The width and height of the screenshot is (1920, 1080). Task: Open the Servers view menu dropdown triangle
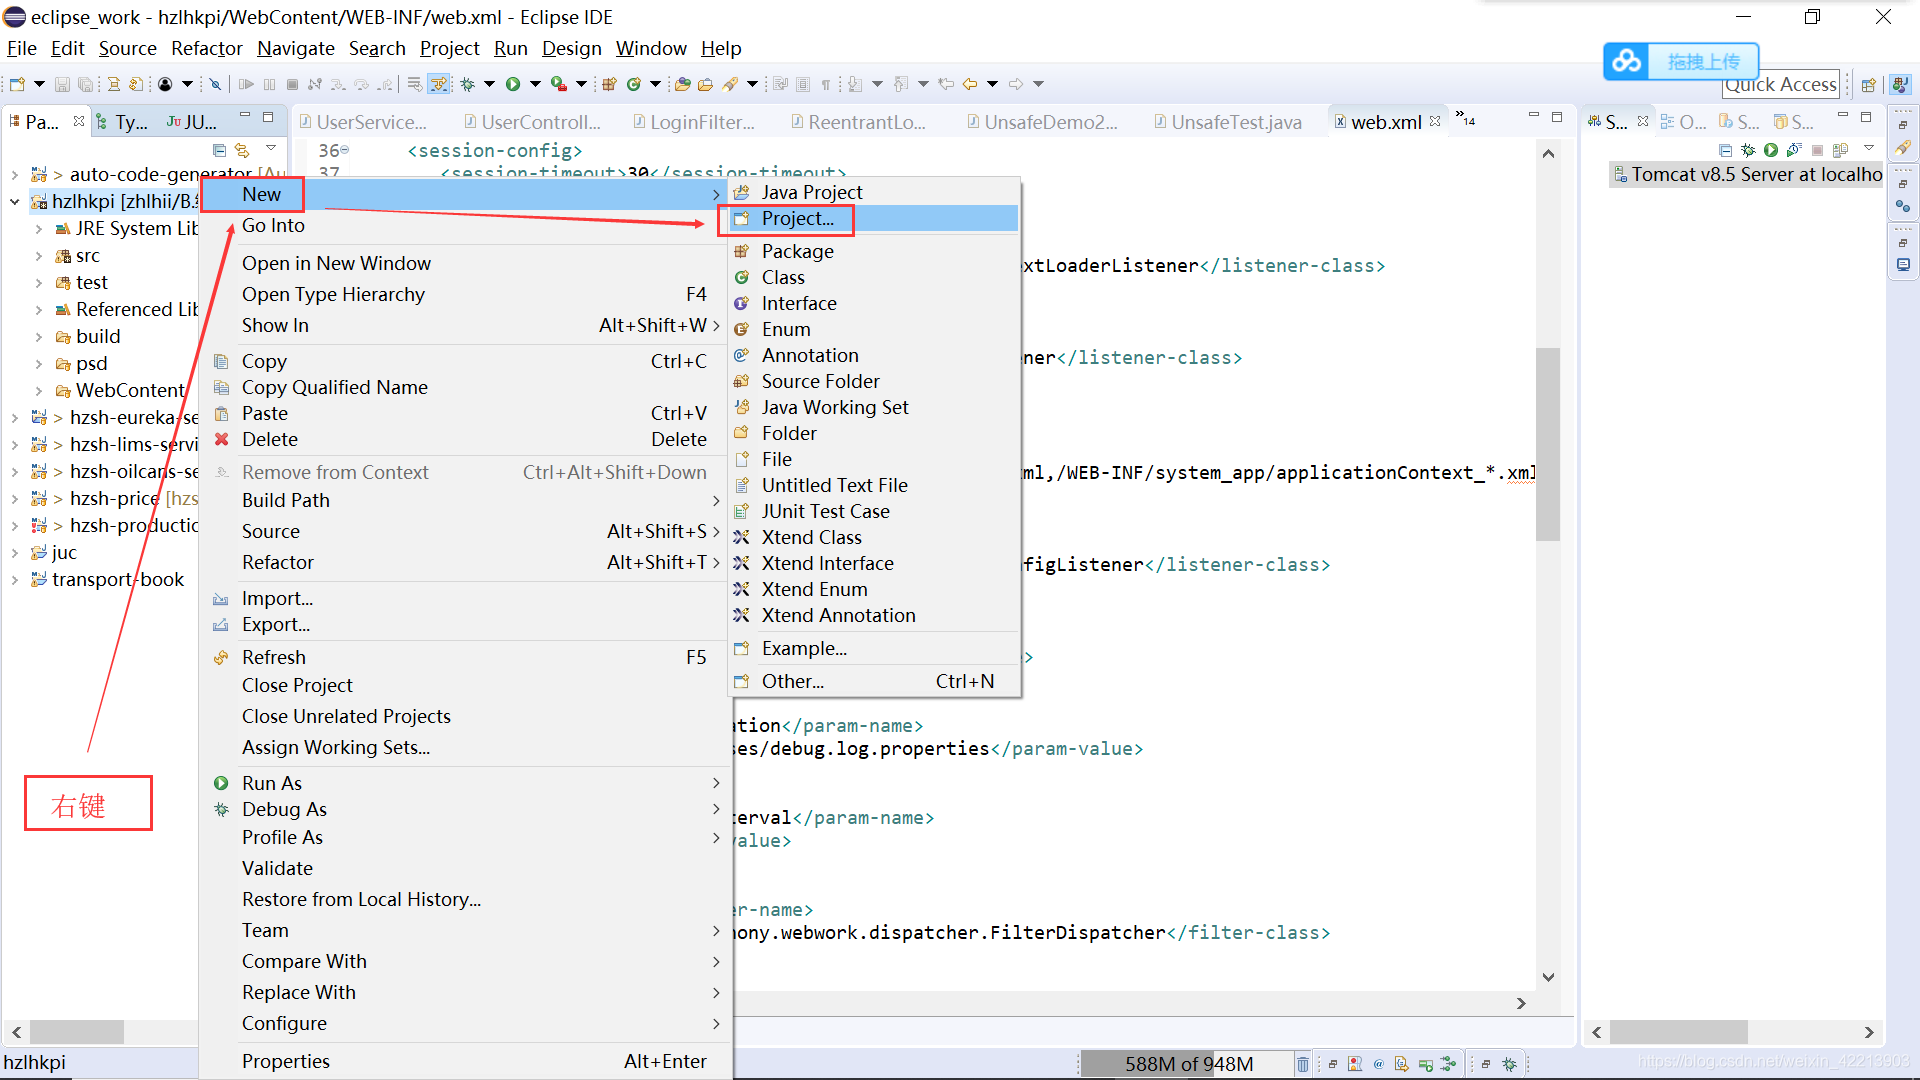(1869, 148)
